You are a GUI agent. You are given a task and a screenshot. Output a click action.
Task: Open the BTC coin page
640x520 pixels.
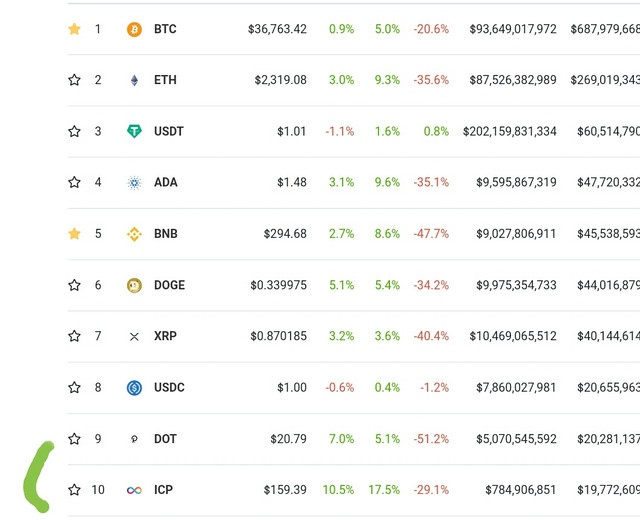pyautogui.click(x=165, y=29)
